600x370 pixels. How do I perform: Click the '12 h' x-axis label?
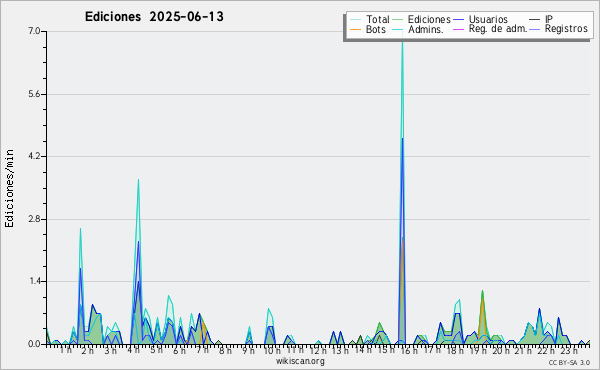(x=318, y=350)
